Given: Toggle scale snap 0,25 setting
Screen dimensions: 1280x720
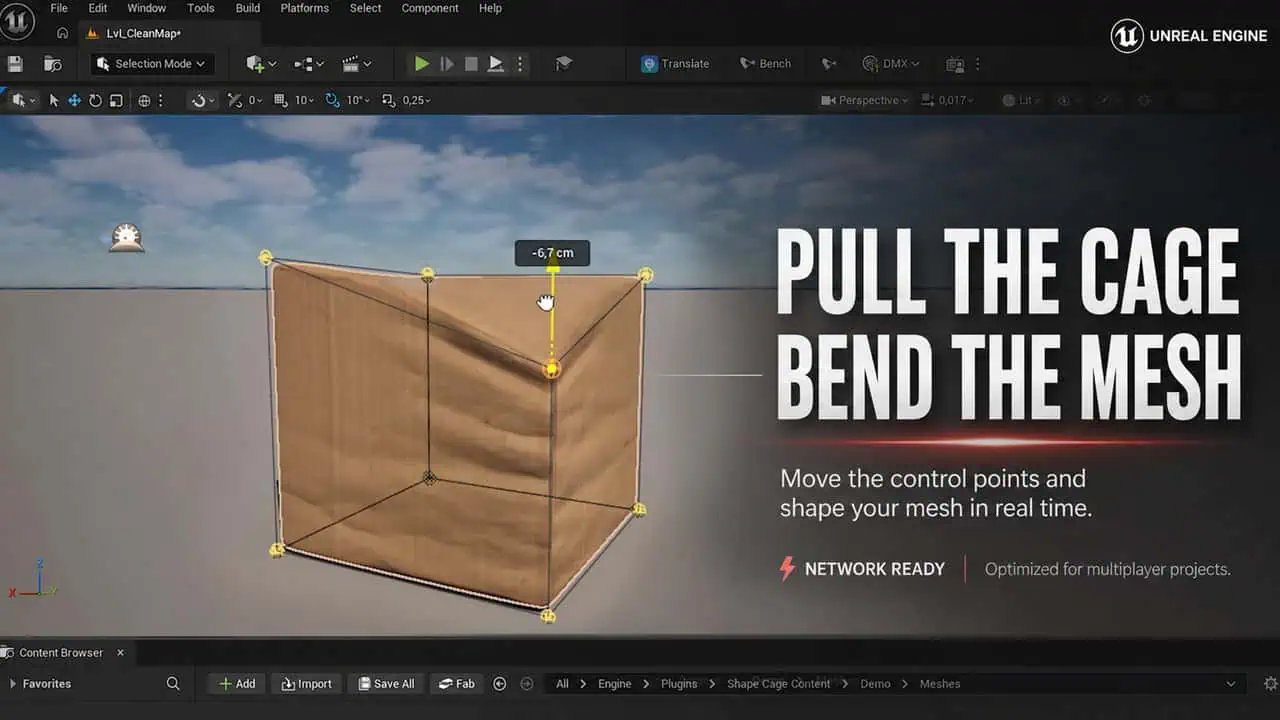Looking at the screenshot, I should pos(406,101).
